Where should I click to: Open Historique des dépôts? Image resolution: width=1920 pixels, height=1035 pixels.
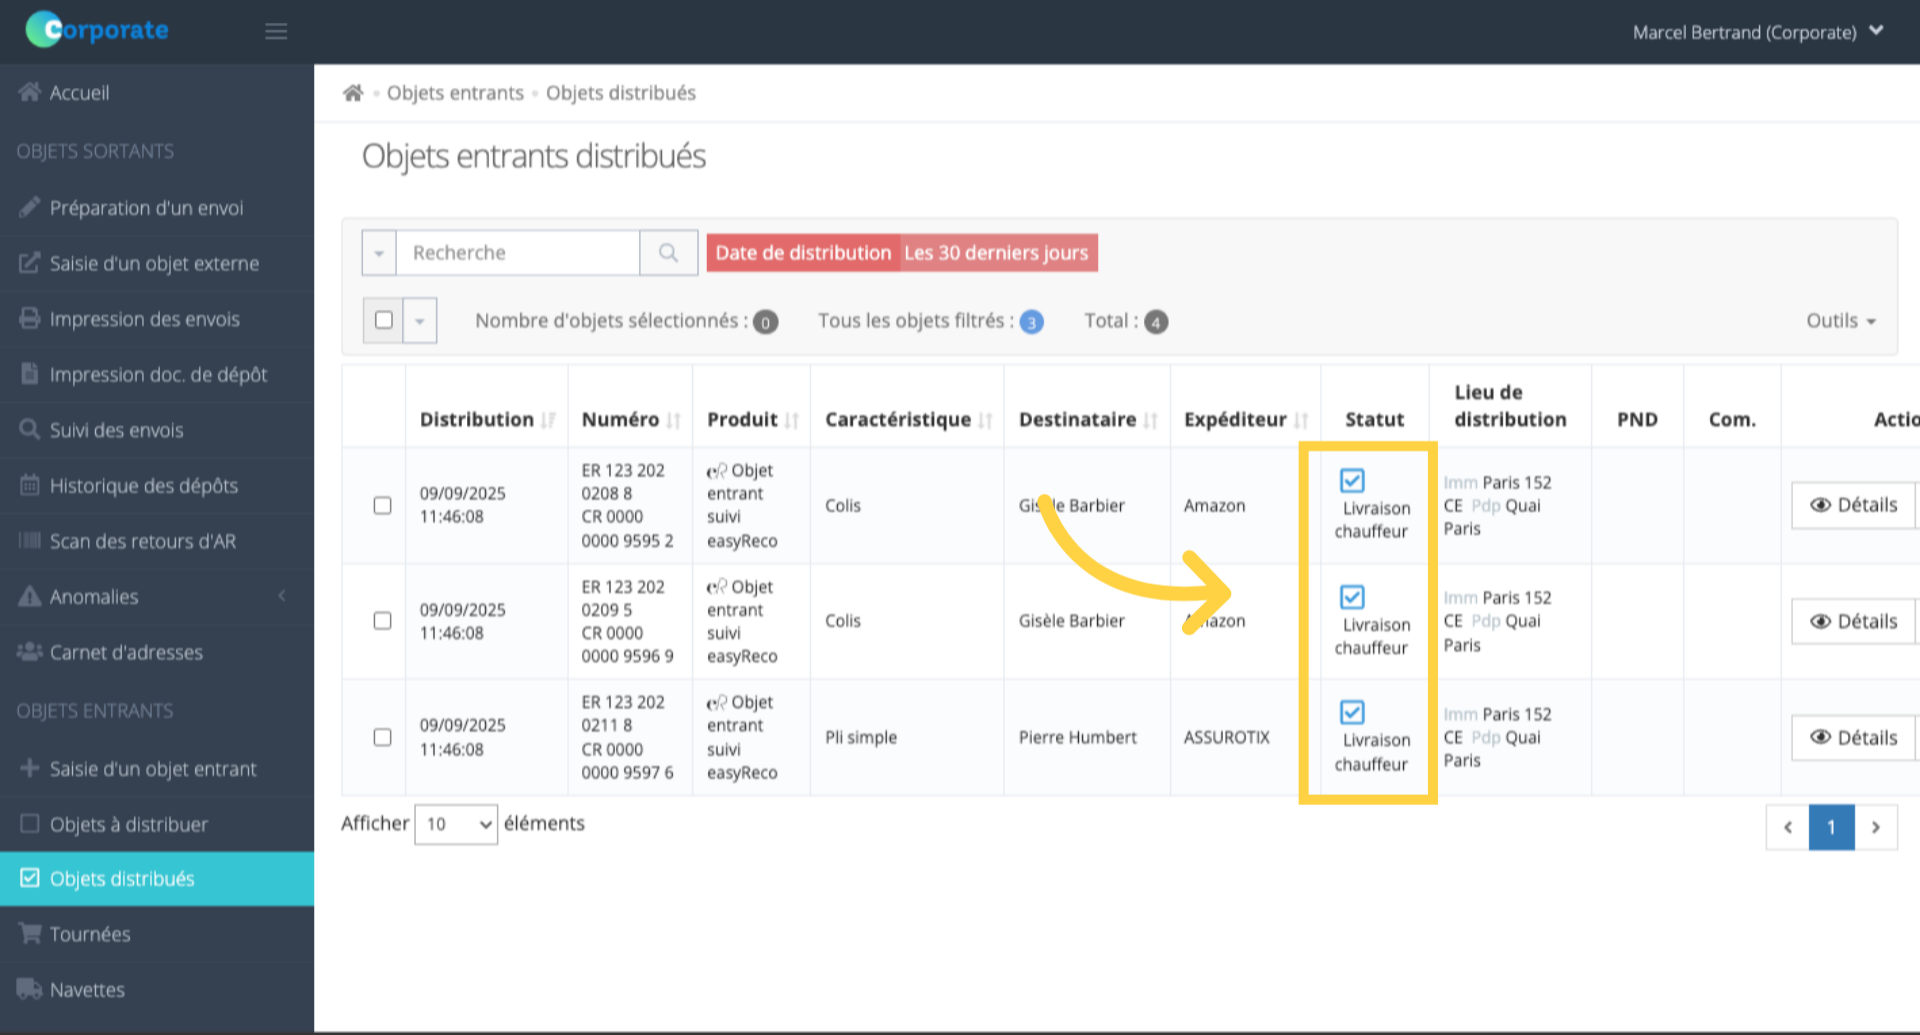157,486
